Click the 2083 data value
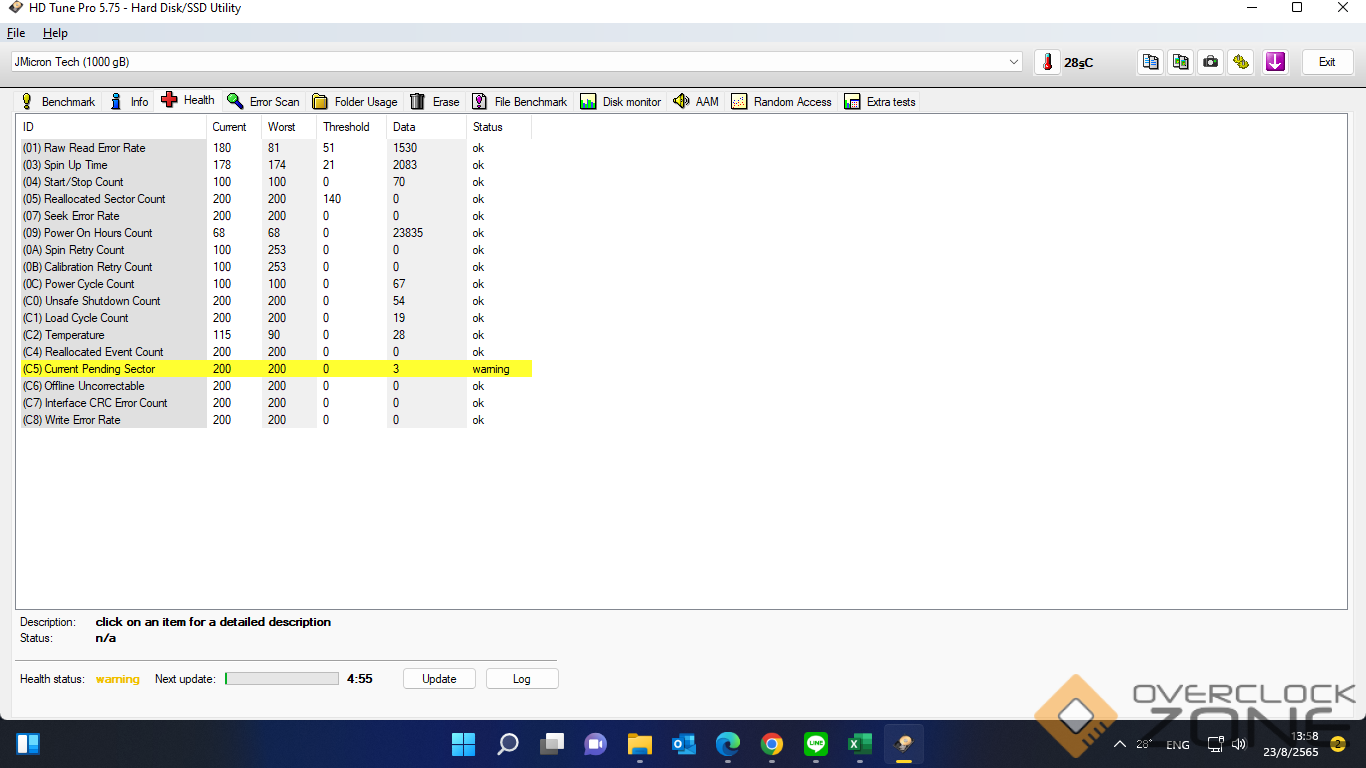 click(405, 165)
